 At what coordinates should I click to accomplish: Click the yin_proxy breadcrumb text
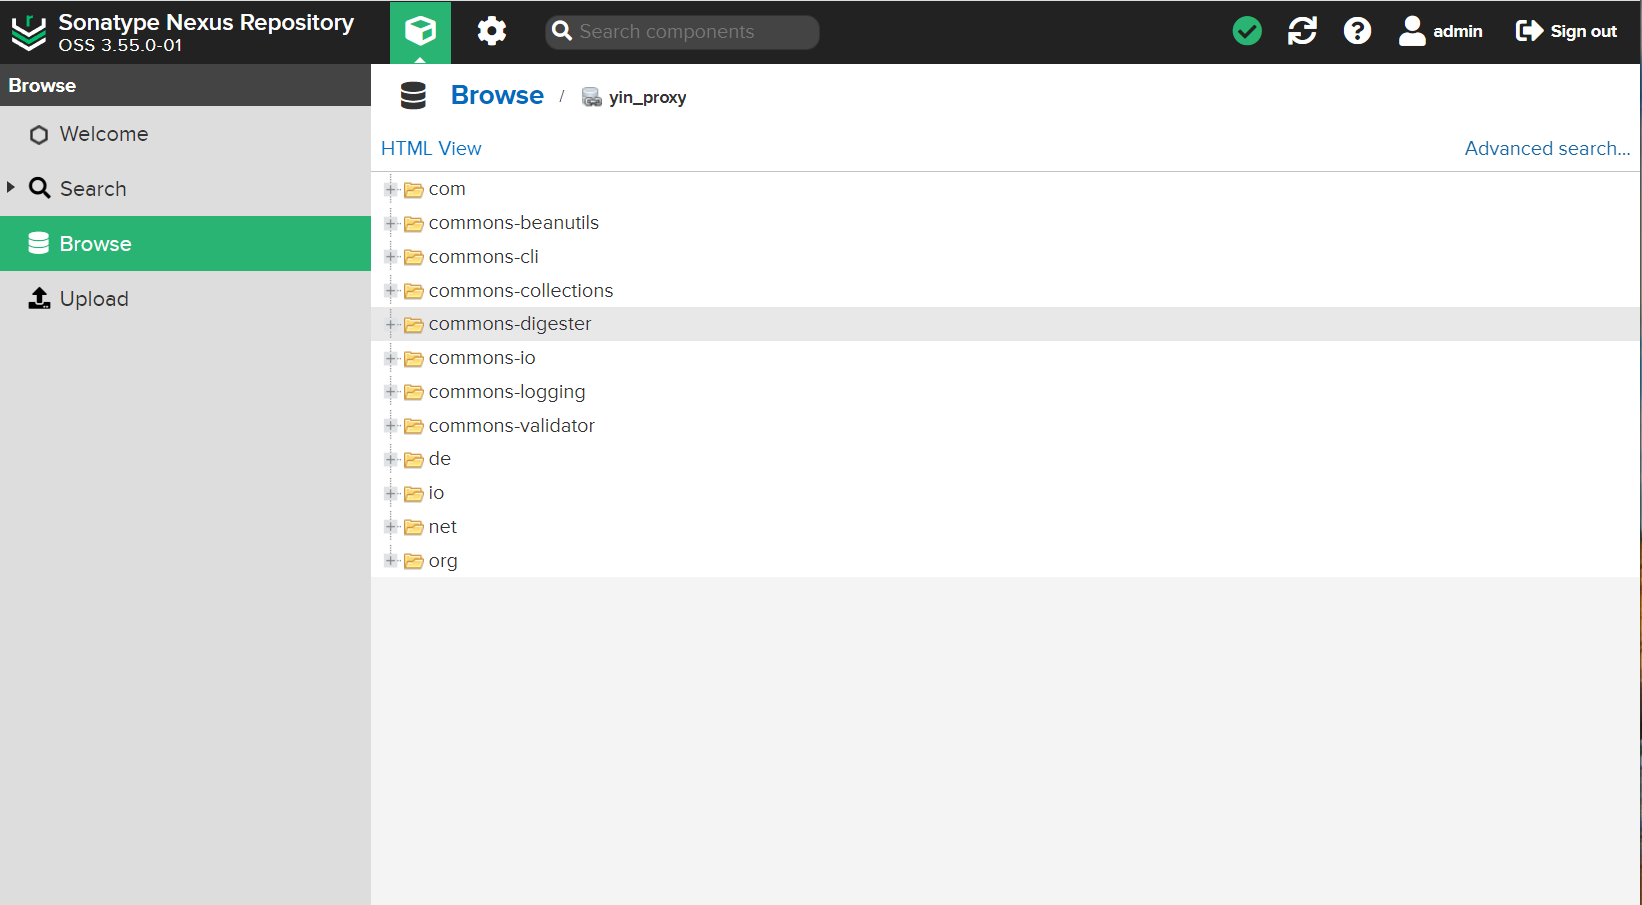pos(647,97)
